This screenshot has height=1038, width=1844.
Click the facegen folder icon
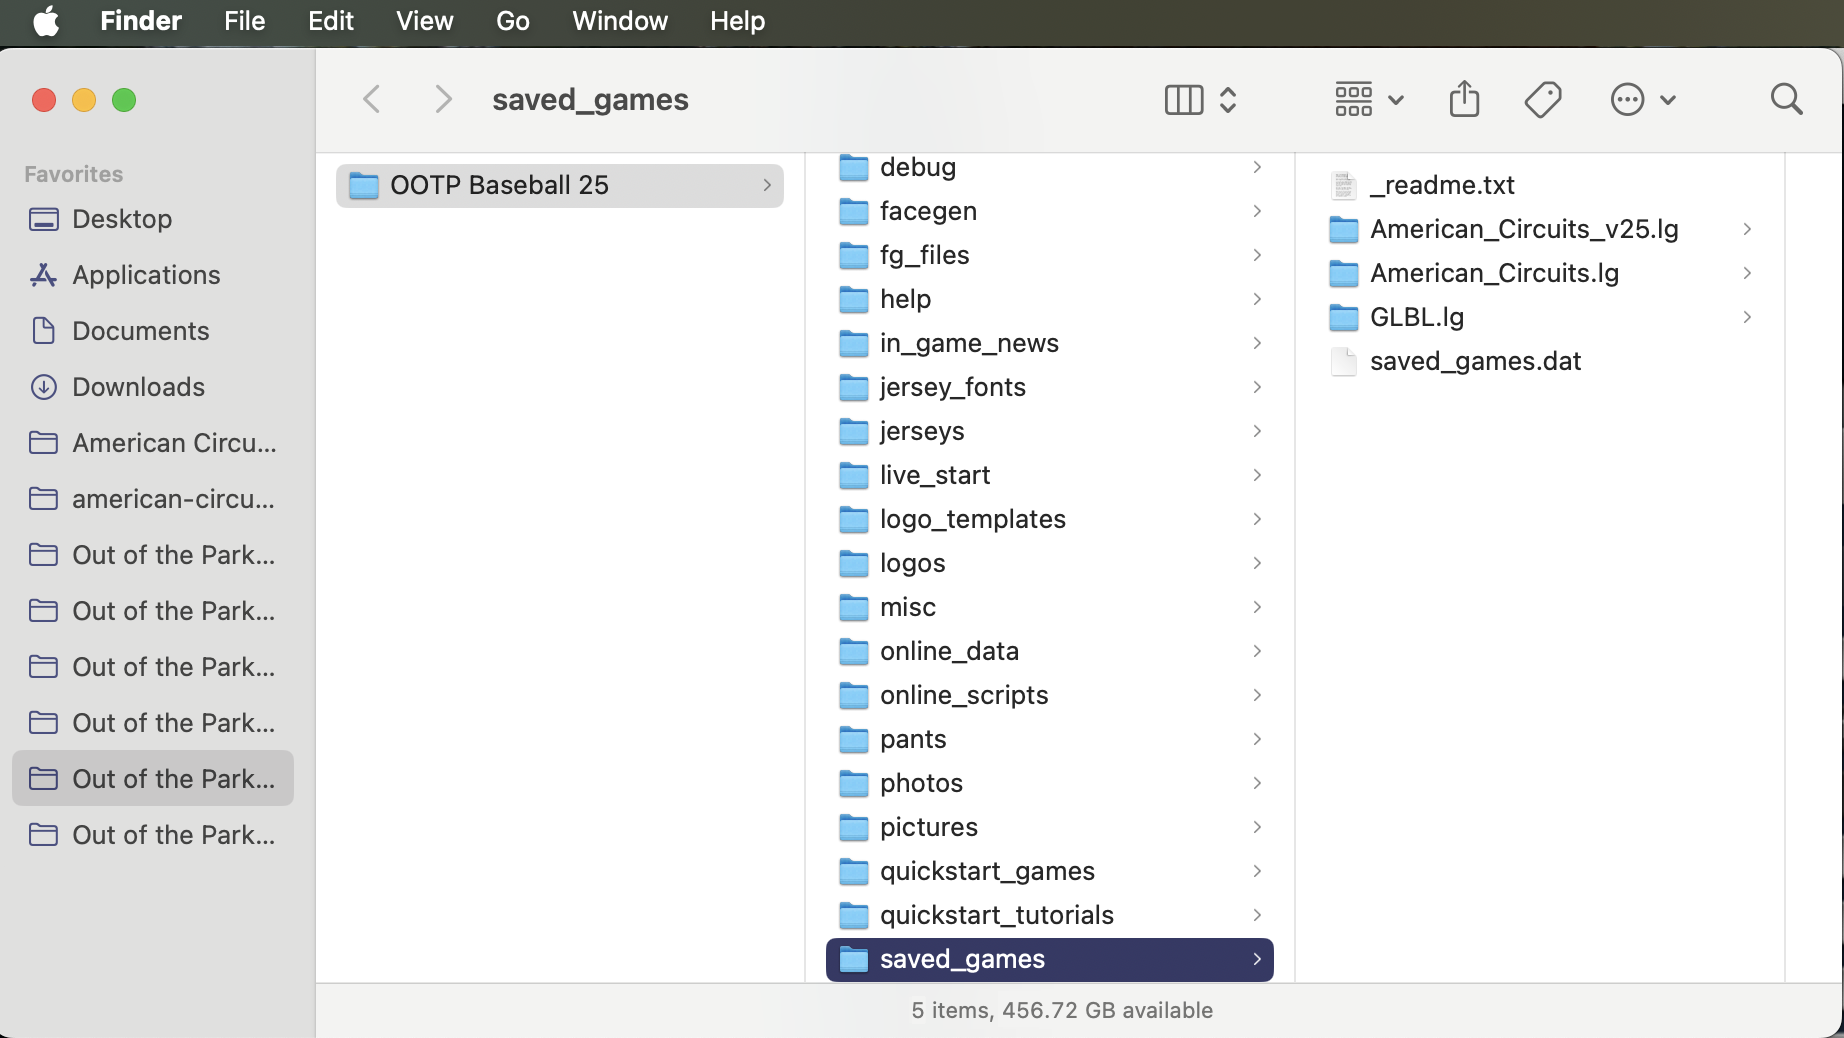[854, 211]
